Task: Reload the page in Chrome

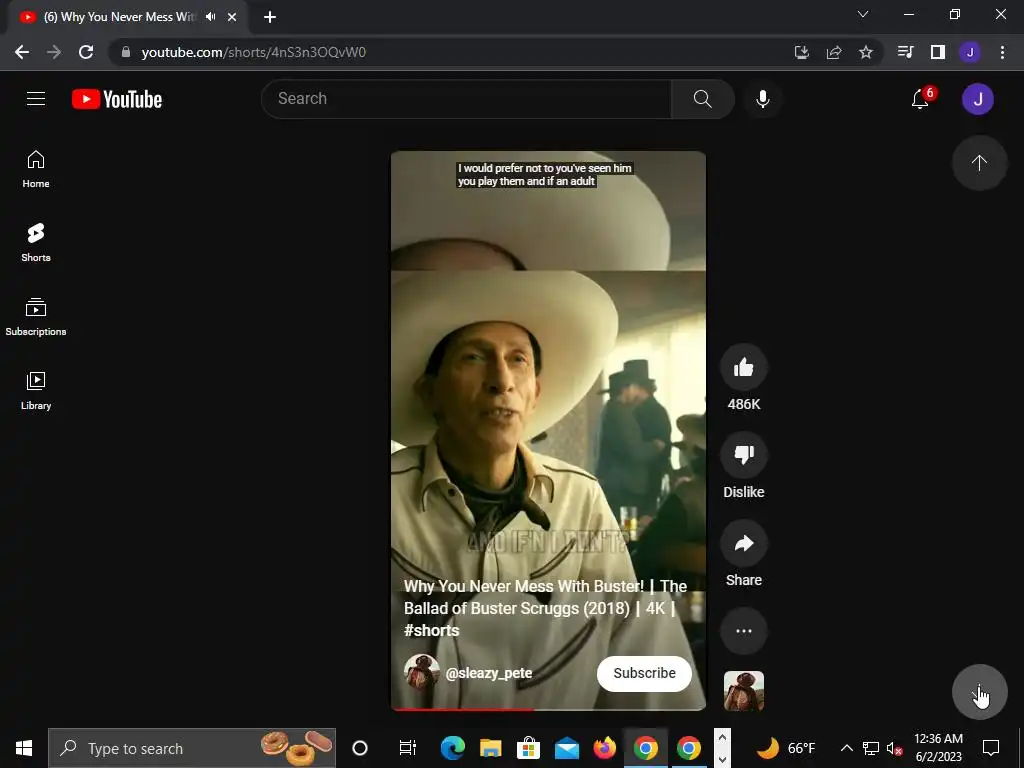Action: pos(86,52)
